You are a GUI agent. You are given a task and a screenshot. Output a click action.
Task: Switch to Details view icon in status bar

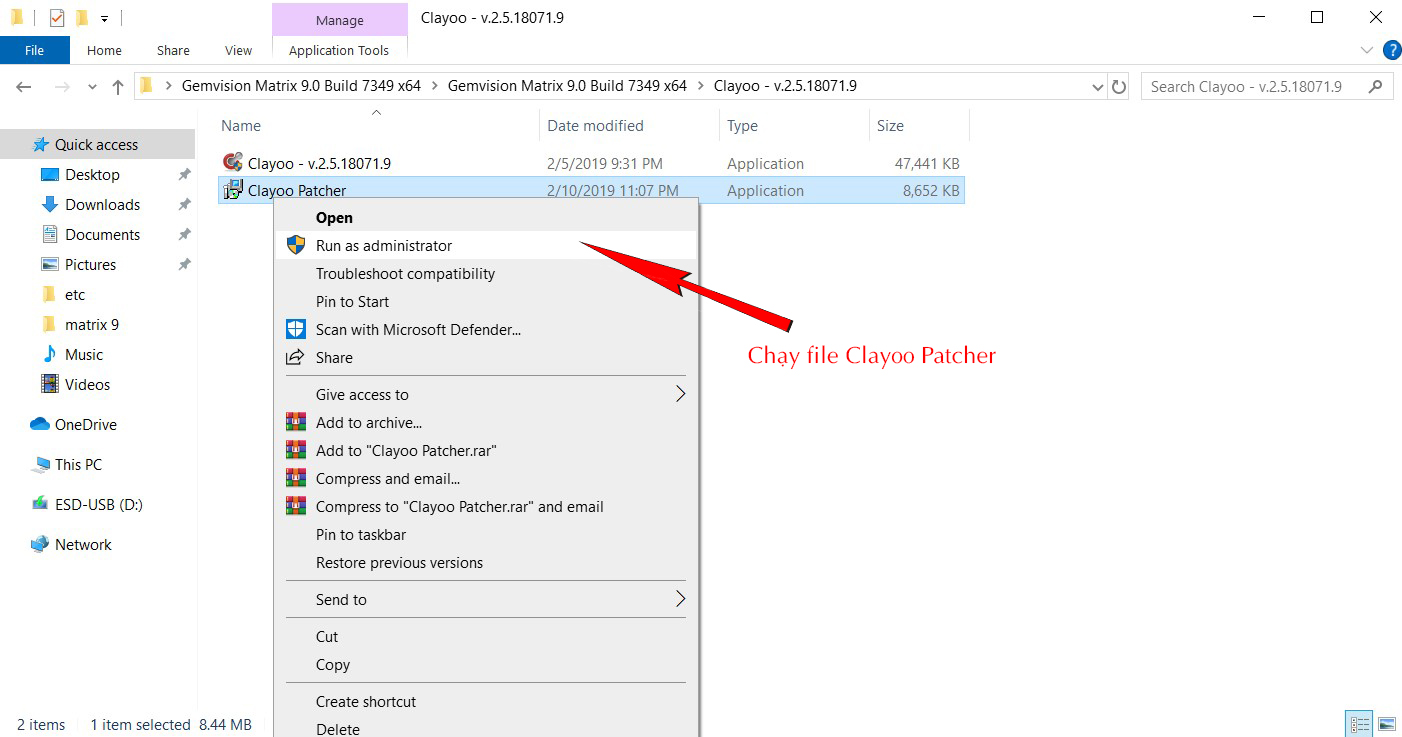pyautogui.click(x=1359, y=724)
